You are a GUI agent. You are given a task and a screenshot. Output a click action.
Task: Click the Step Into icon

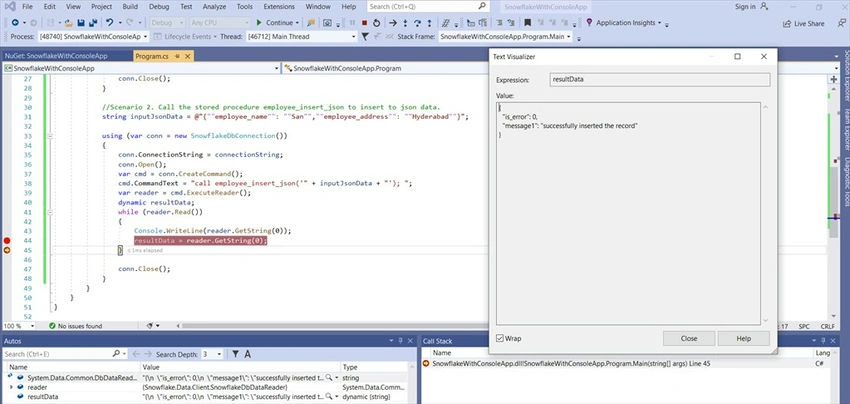pyautogui.click(x=405, y=23)
